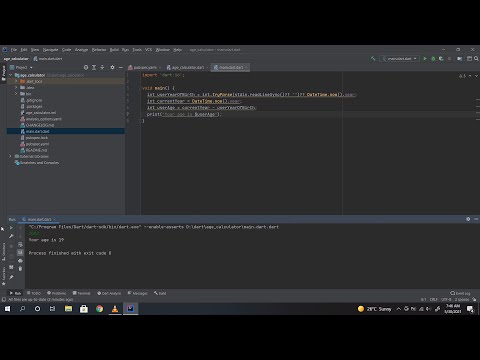Click the Windows Start button

coord(7,309)
